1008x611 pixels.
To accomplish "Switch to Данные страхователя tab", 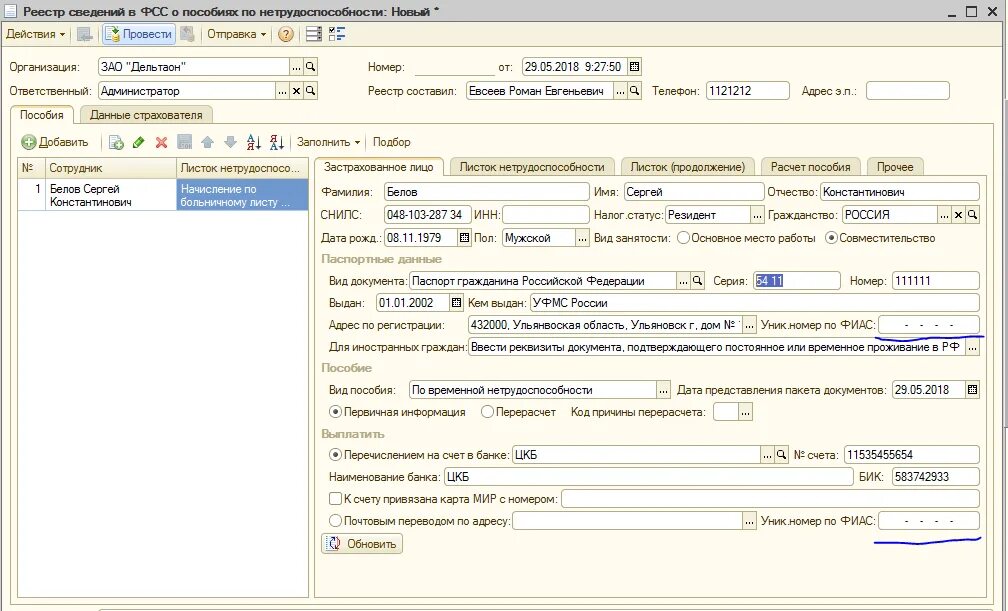I will (x=146, y=115).
